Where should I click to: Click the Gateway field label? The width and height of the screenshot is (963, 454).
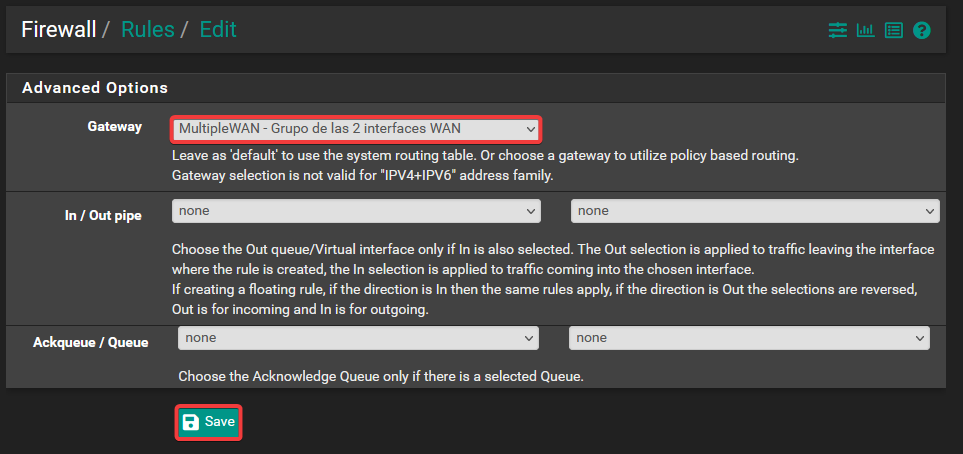click(x=114, y=127)
